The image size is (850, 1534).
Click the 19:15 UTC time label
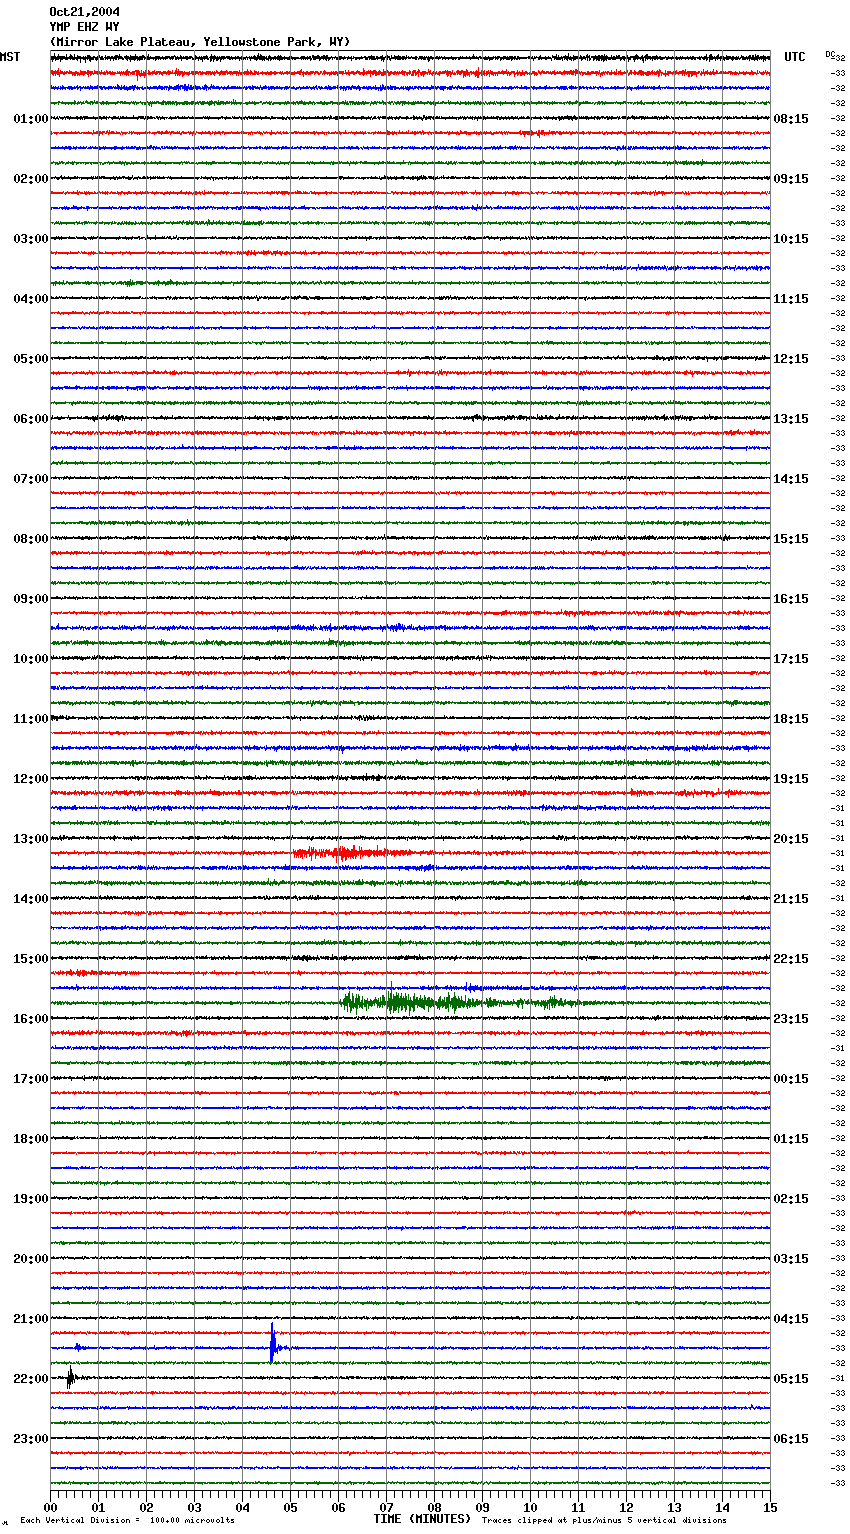click(x=791, y=779)
